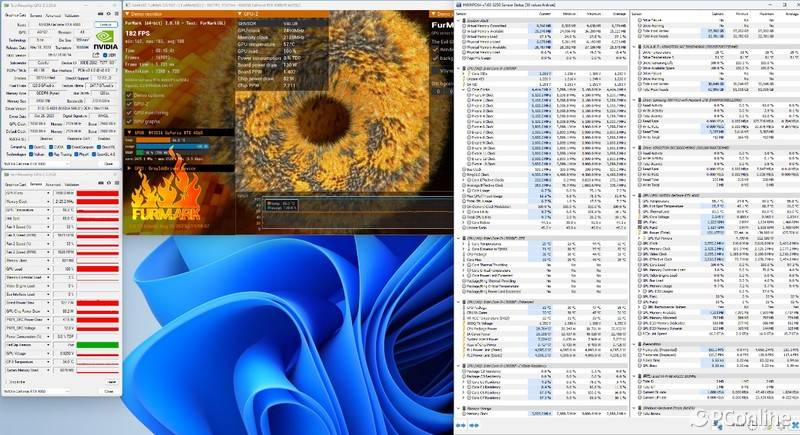
Task: Click Close button in GPU-Z Sensors window
Action: [x=109, y=391]
